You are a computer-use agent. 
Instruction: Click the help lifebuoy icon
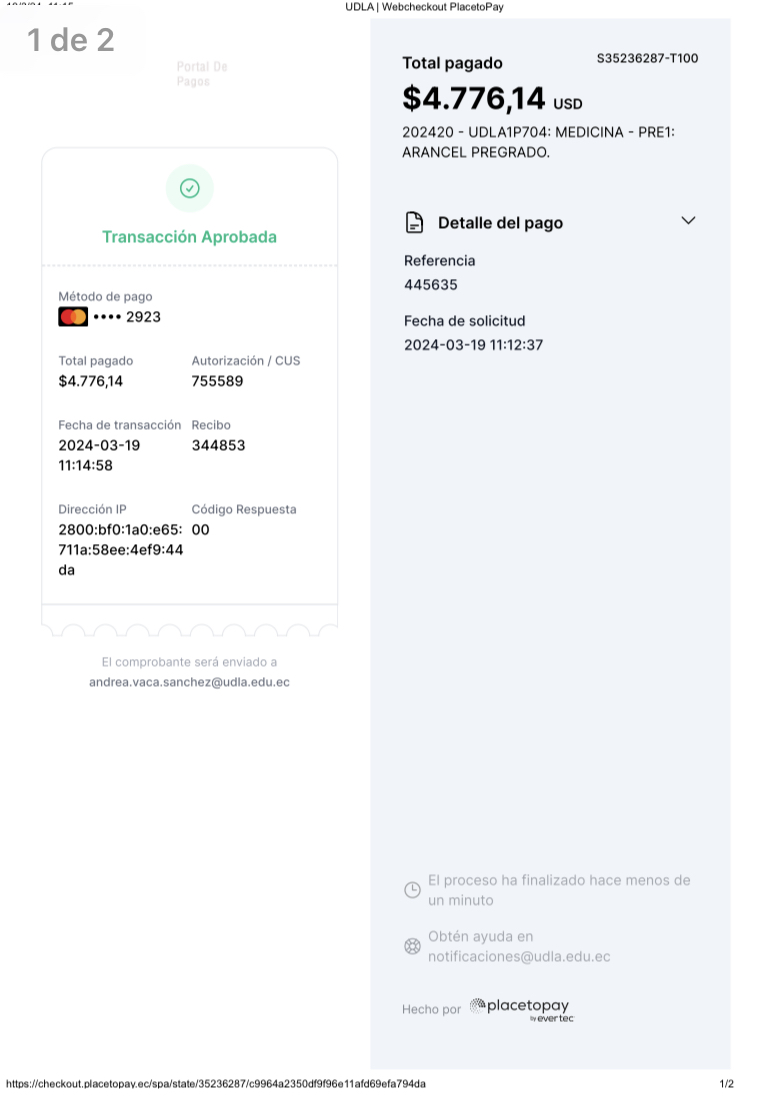412,946
